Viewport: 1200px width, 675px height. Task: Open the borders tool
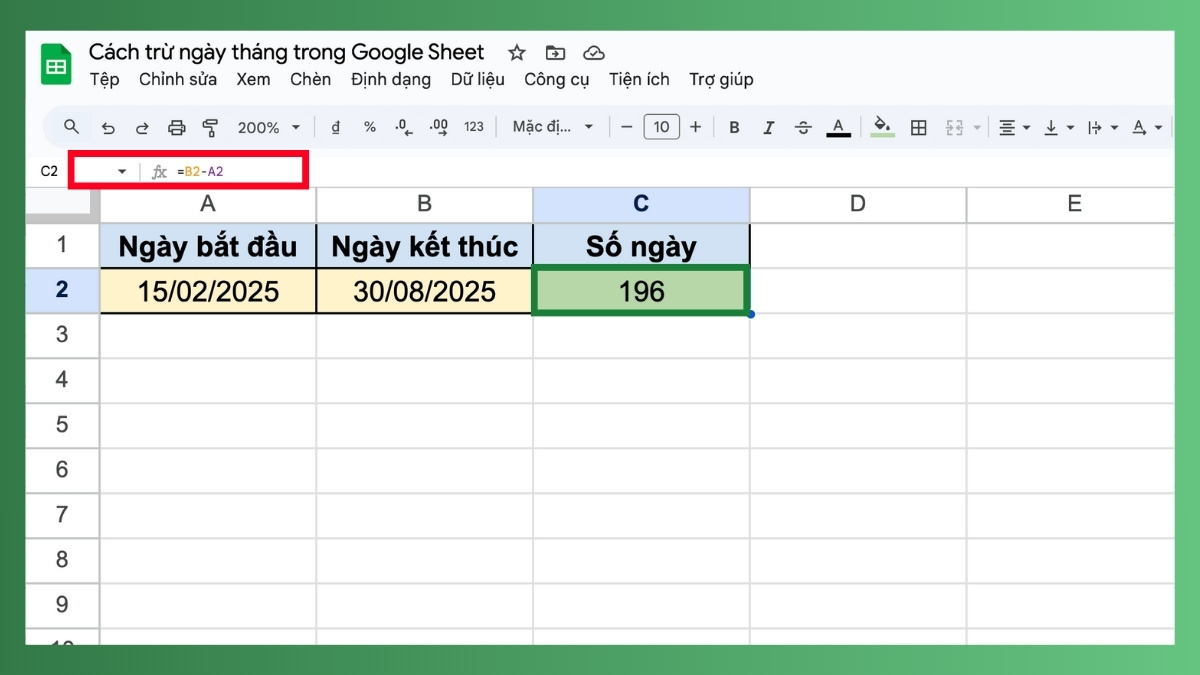tap(918, 127)
